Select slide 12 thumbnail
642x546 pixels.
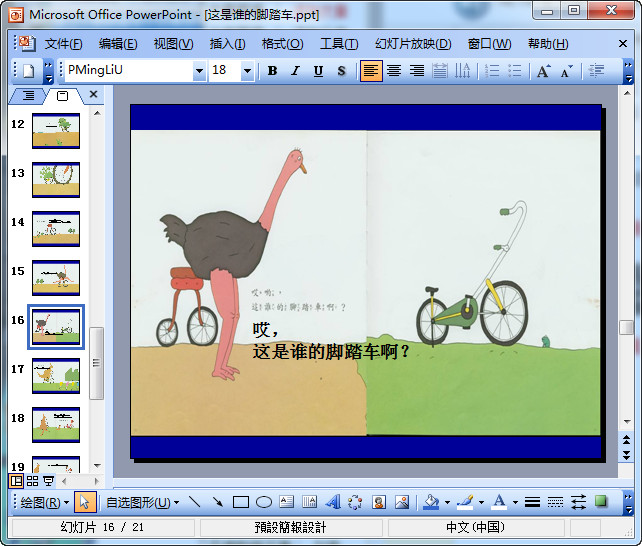tap(56, 131)
